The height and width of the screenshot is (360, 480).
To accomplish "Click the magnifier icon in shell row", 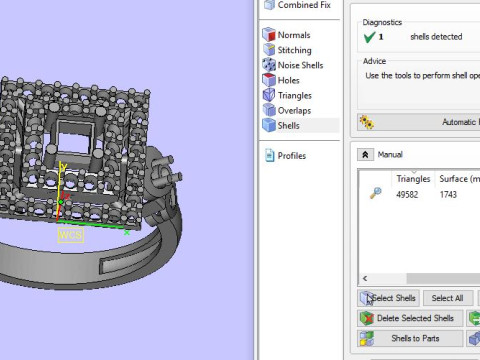I will point(376,193).
